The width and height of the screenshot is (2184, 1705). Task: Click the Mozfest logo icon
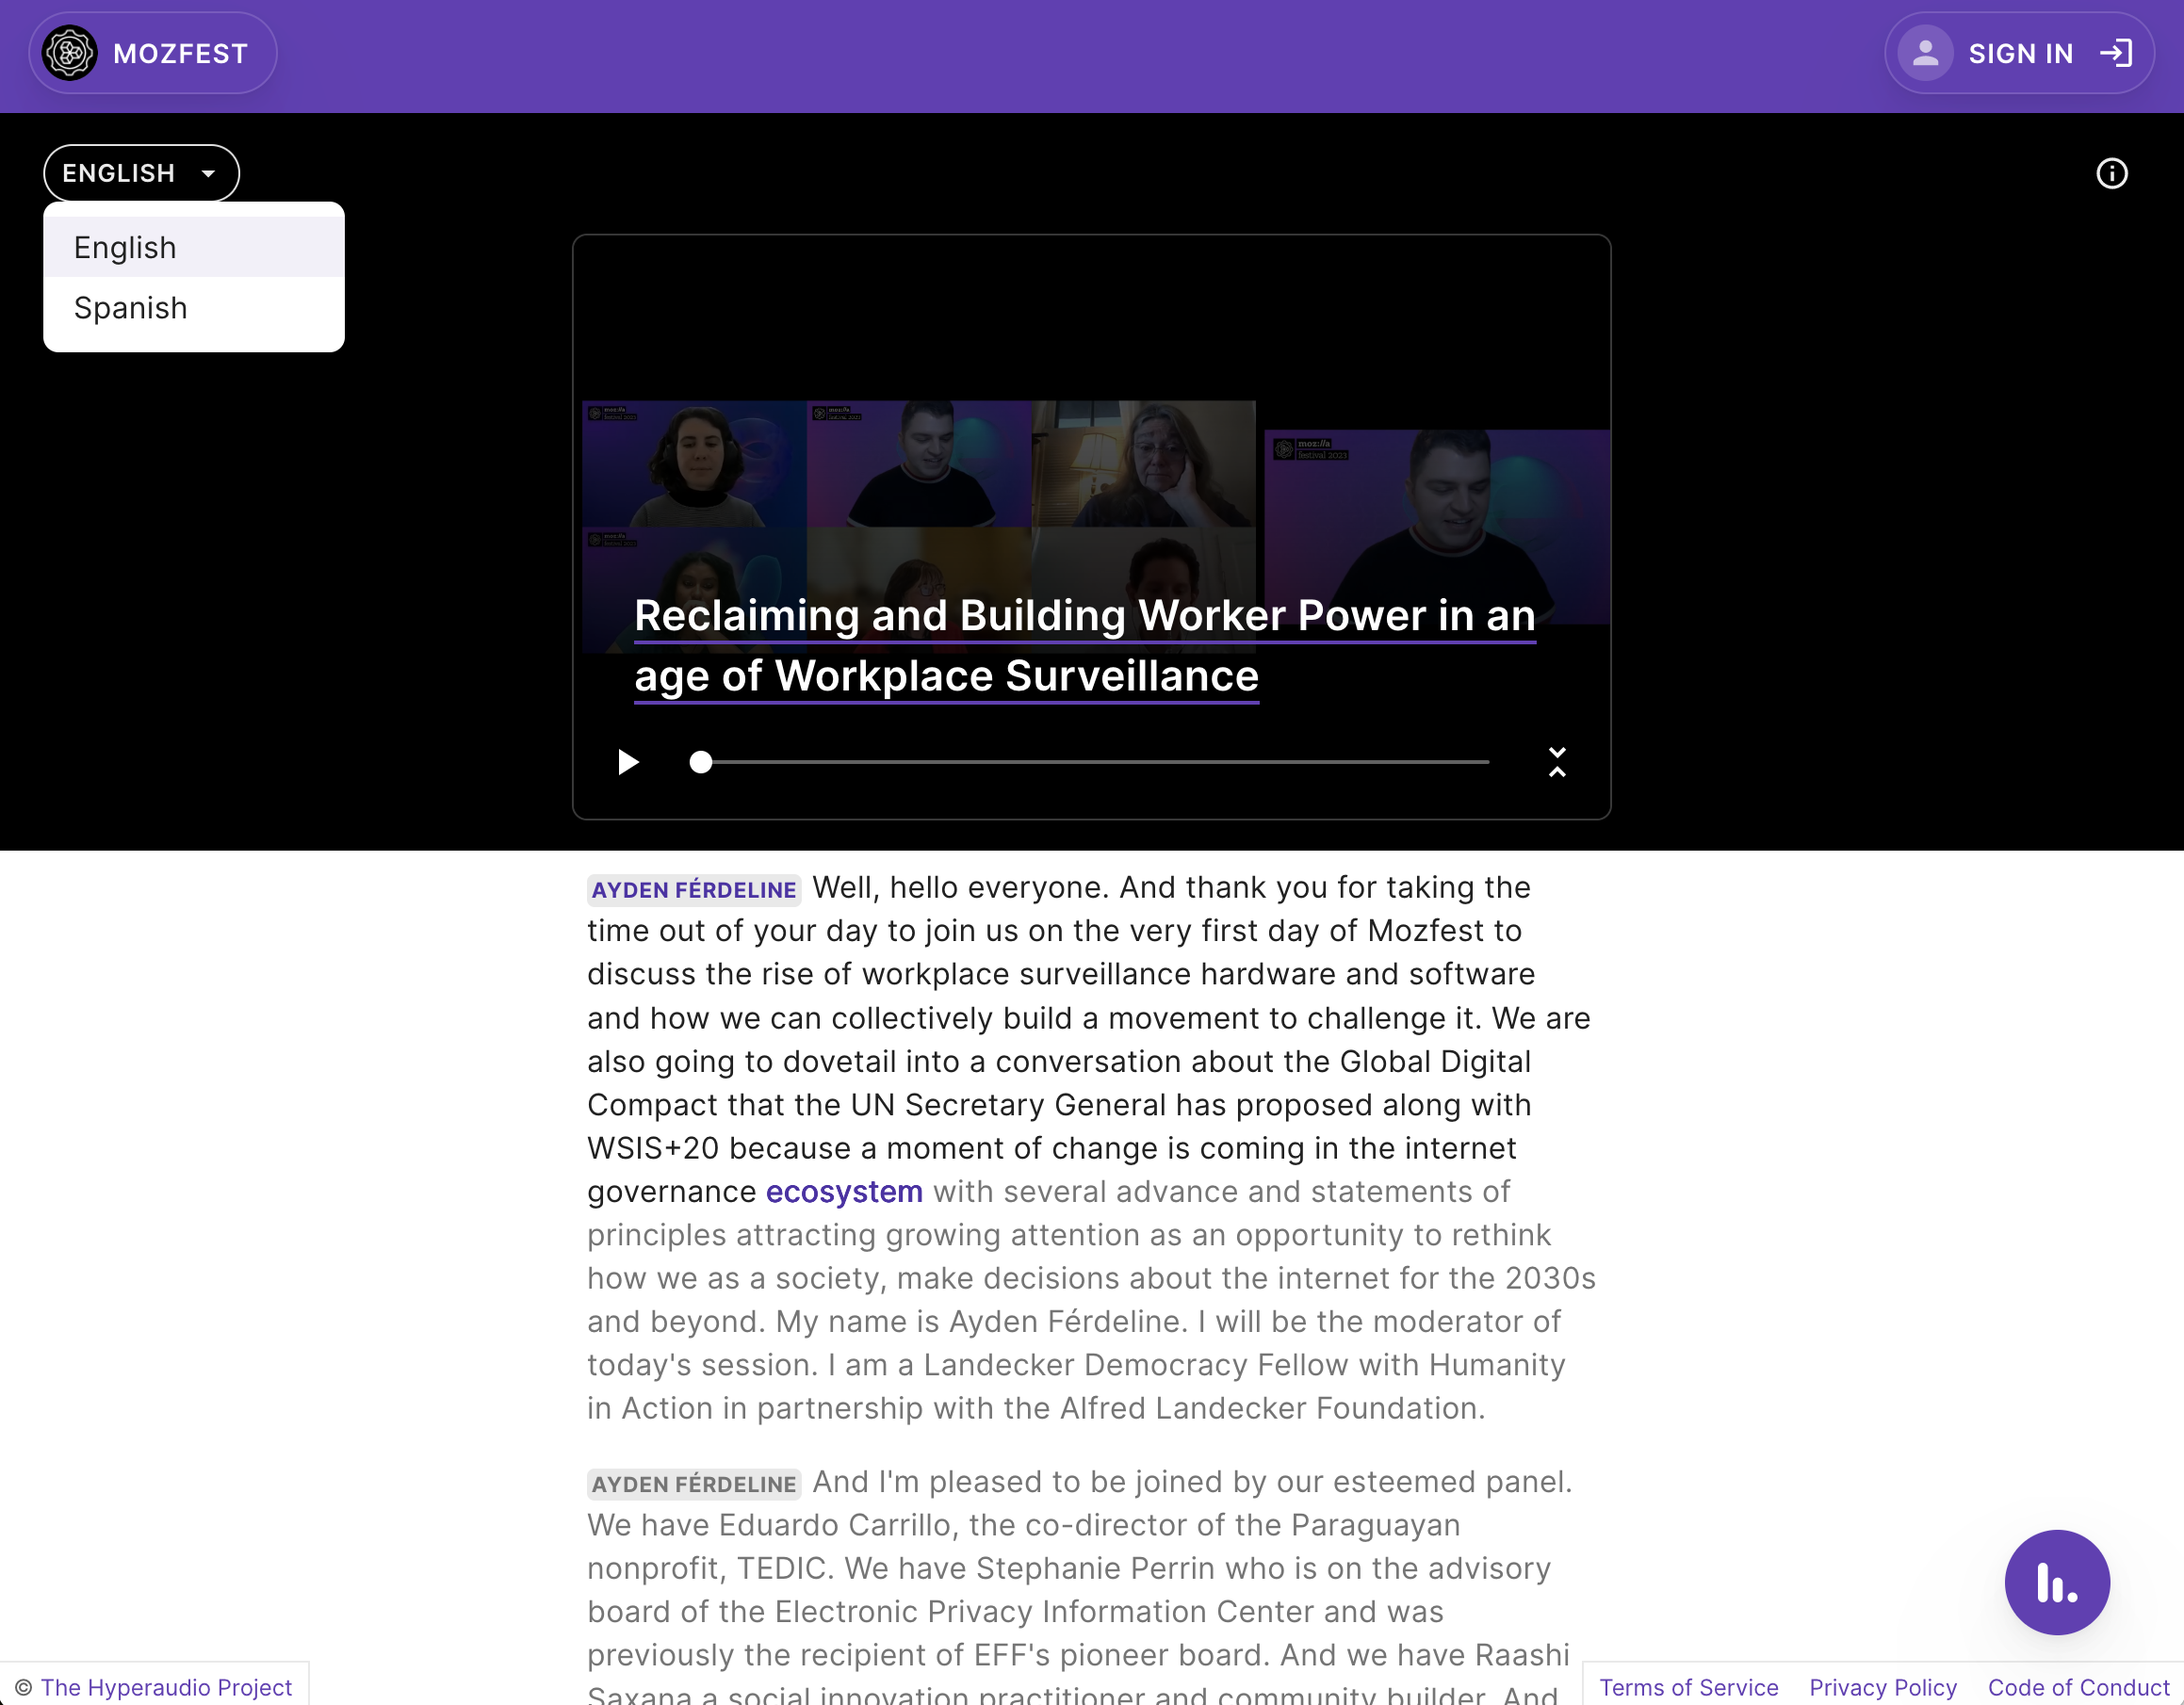(69, 52)
